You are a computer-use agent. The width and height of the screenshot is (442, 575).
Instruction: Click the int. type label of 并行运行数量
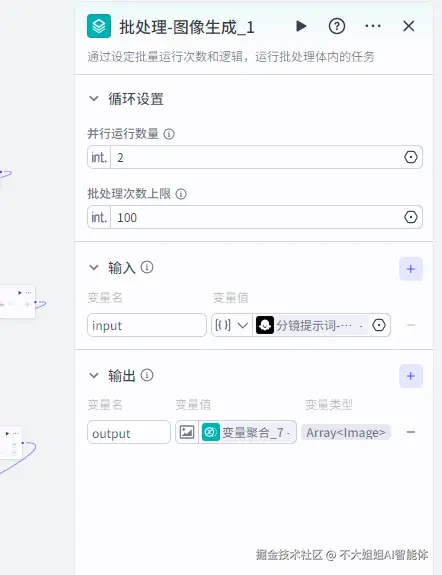point(99,157)
